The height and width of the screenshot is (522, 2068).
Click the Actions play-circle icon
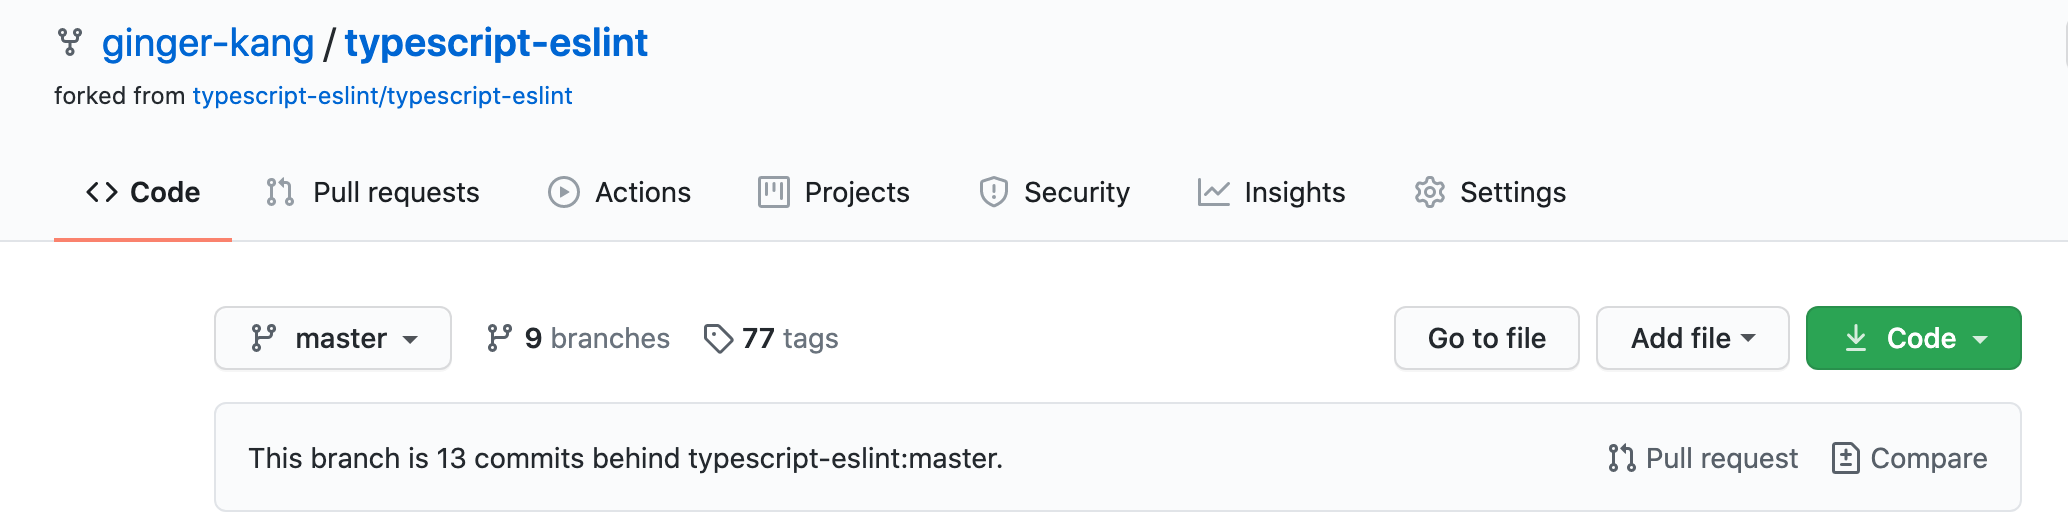(x=564, y=192)
